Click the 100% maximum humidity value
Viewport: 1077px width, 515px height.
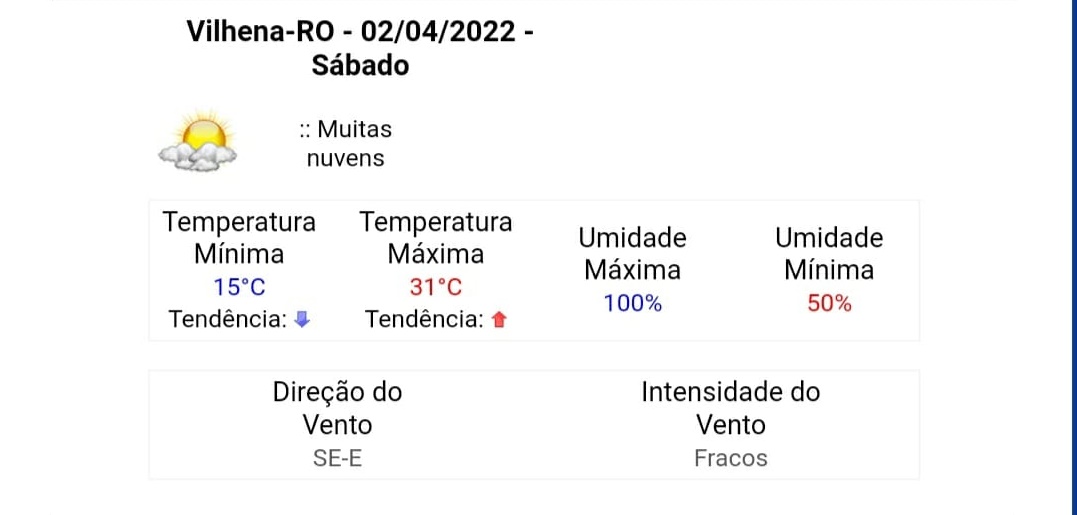[633, 303]
